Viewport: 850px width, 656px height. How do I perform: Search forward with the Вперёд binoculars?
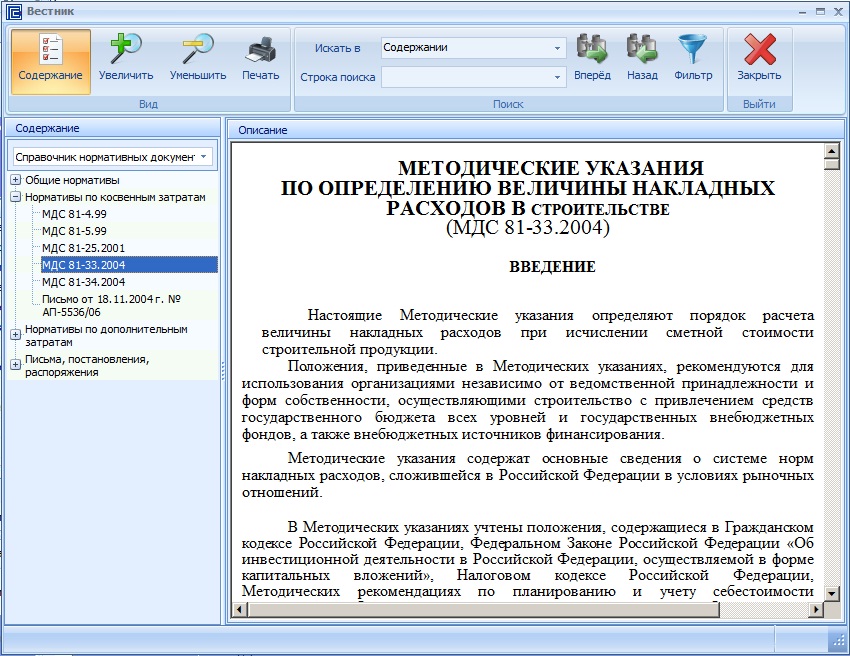(592, 60)
